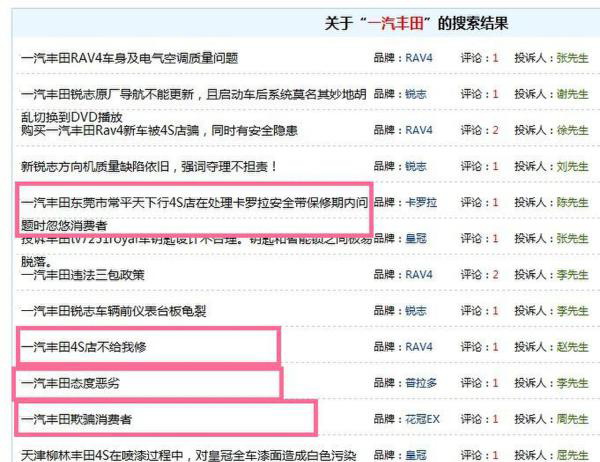Open complaint 一汽丰田违法三包政策
This screenshot has width=600, height=462.
(x=83, y=275)
